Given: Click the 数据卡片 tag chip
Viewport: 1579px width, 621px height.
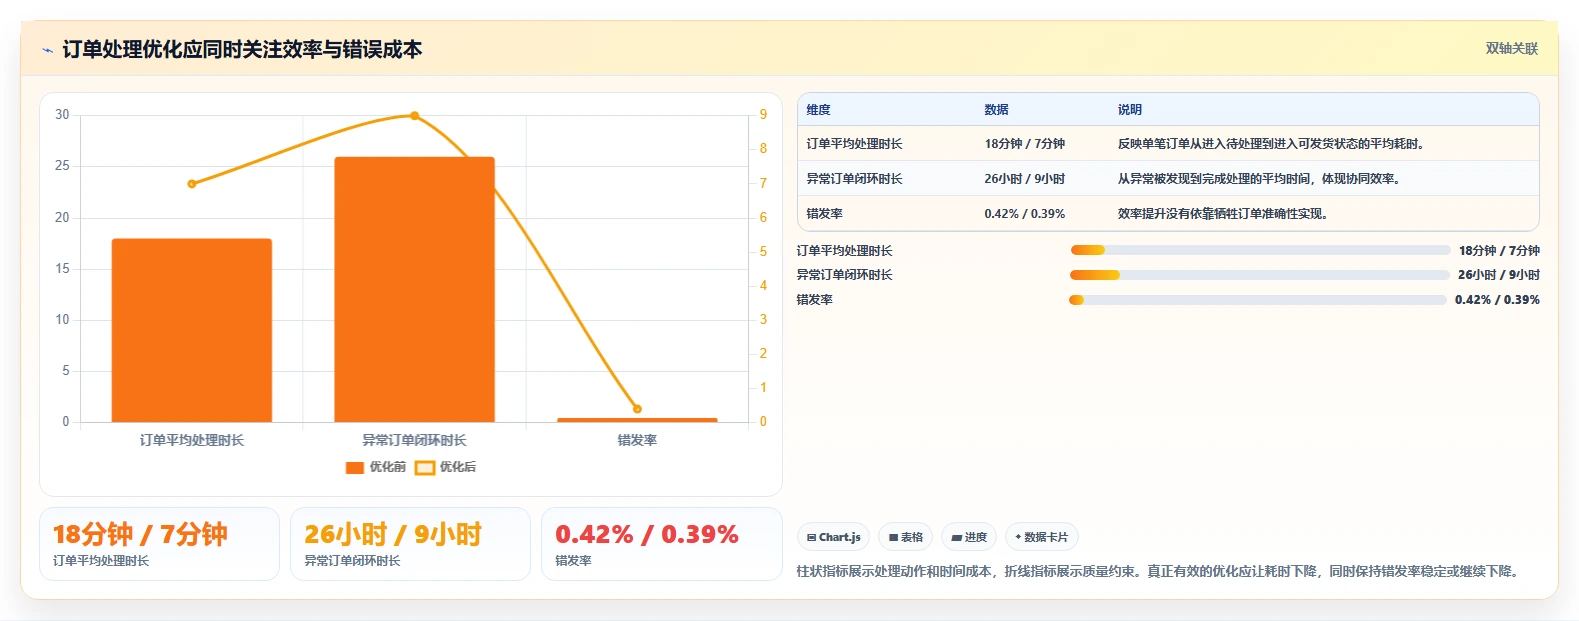Looking at the screenshot, I should [x=1041, y=537].
